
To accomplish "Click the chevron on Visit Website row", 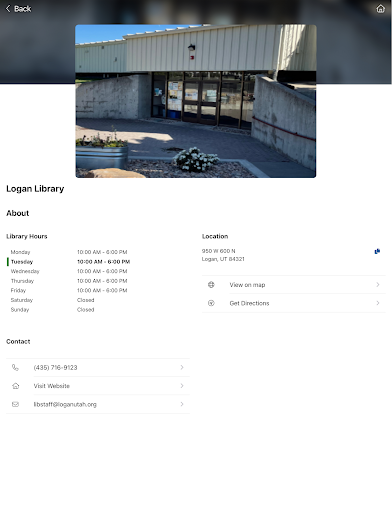I will 182,386.
